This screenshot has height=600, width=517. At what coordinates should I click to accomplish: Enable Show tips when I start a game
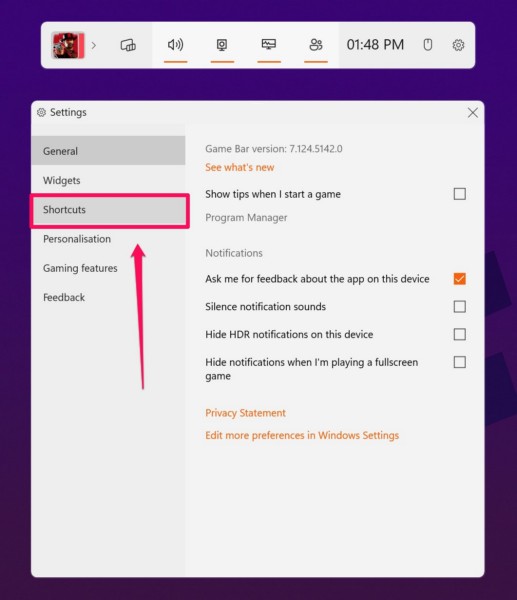(x=460, y=194)
